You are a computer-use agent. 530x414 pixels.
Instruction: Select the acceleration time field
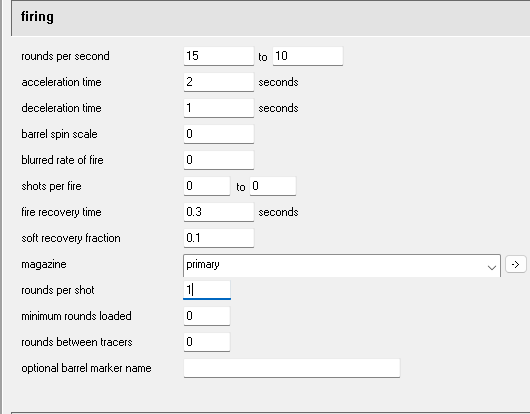[219, 82]
